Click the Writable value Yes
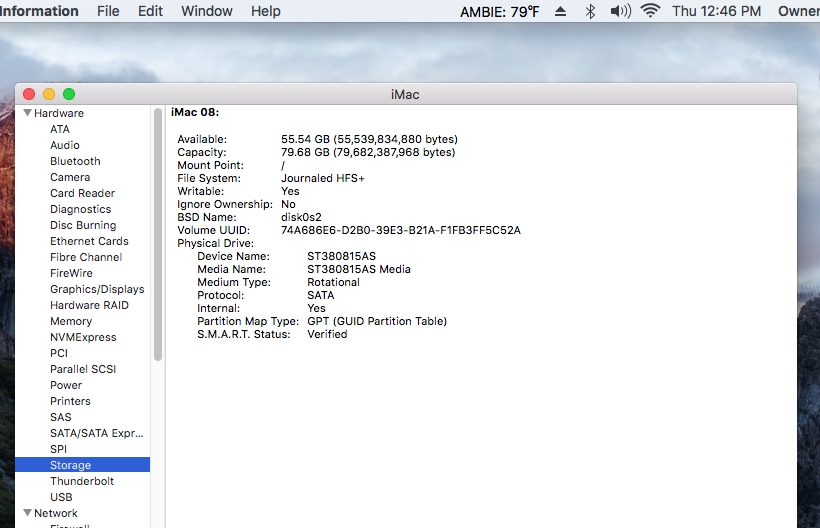This screenshot has width=820, height=528. pos(290,191)
